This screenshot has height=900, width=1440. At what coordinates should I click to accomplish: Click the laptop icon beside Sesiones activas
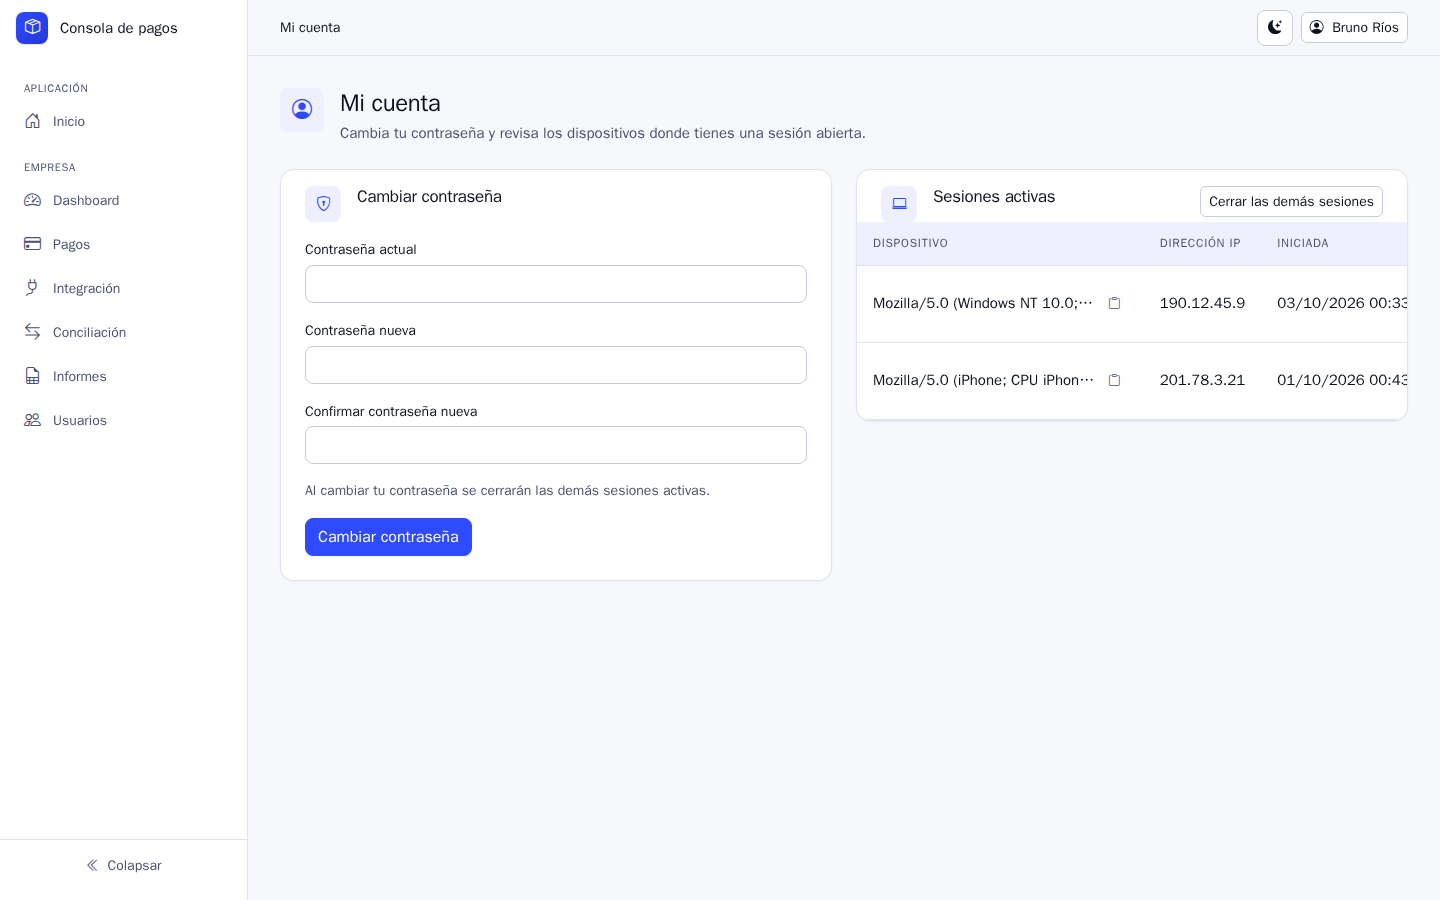tap(899, 204)
